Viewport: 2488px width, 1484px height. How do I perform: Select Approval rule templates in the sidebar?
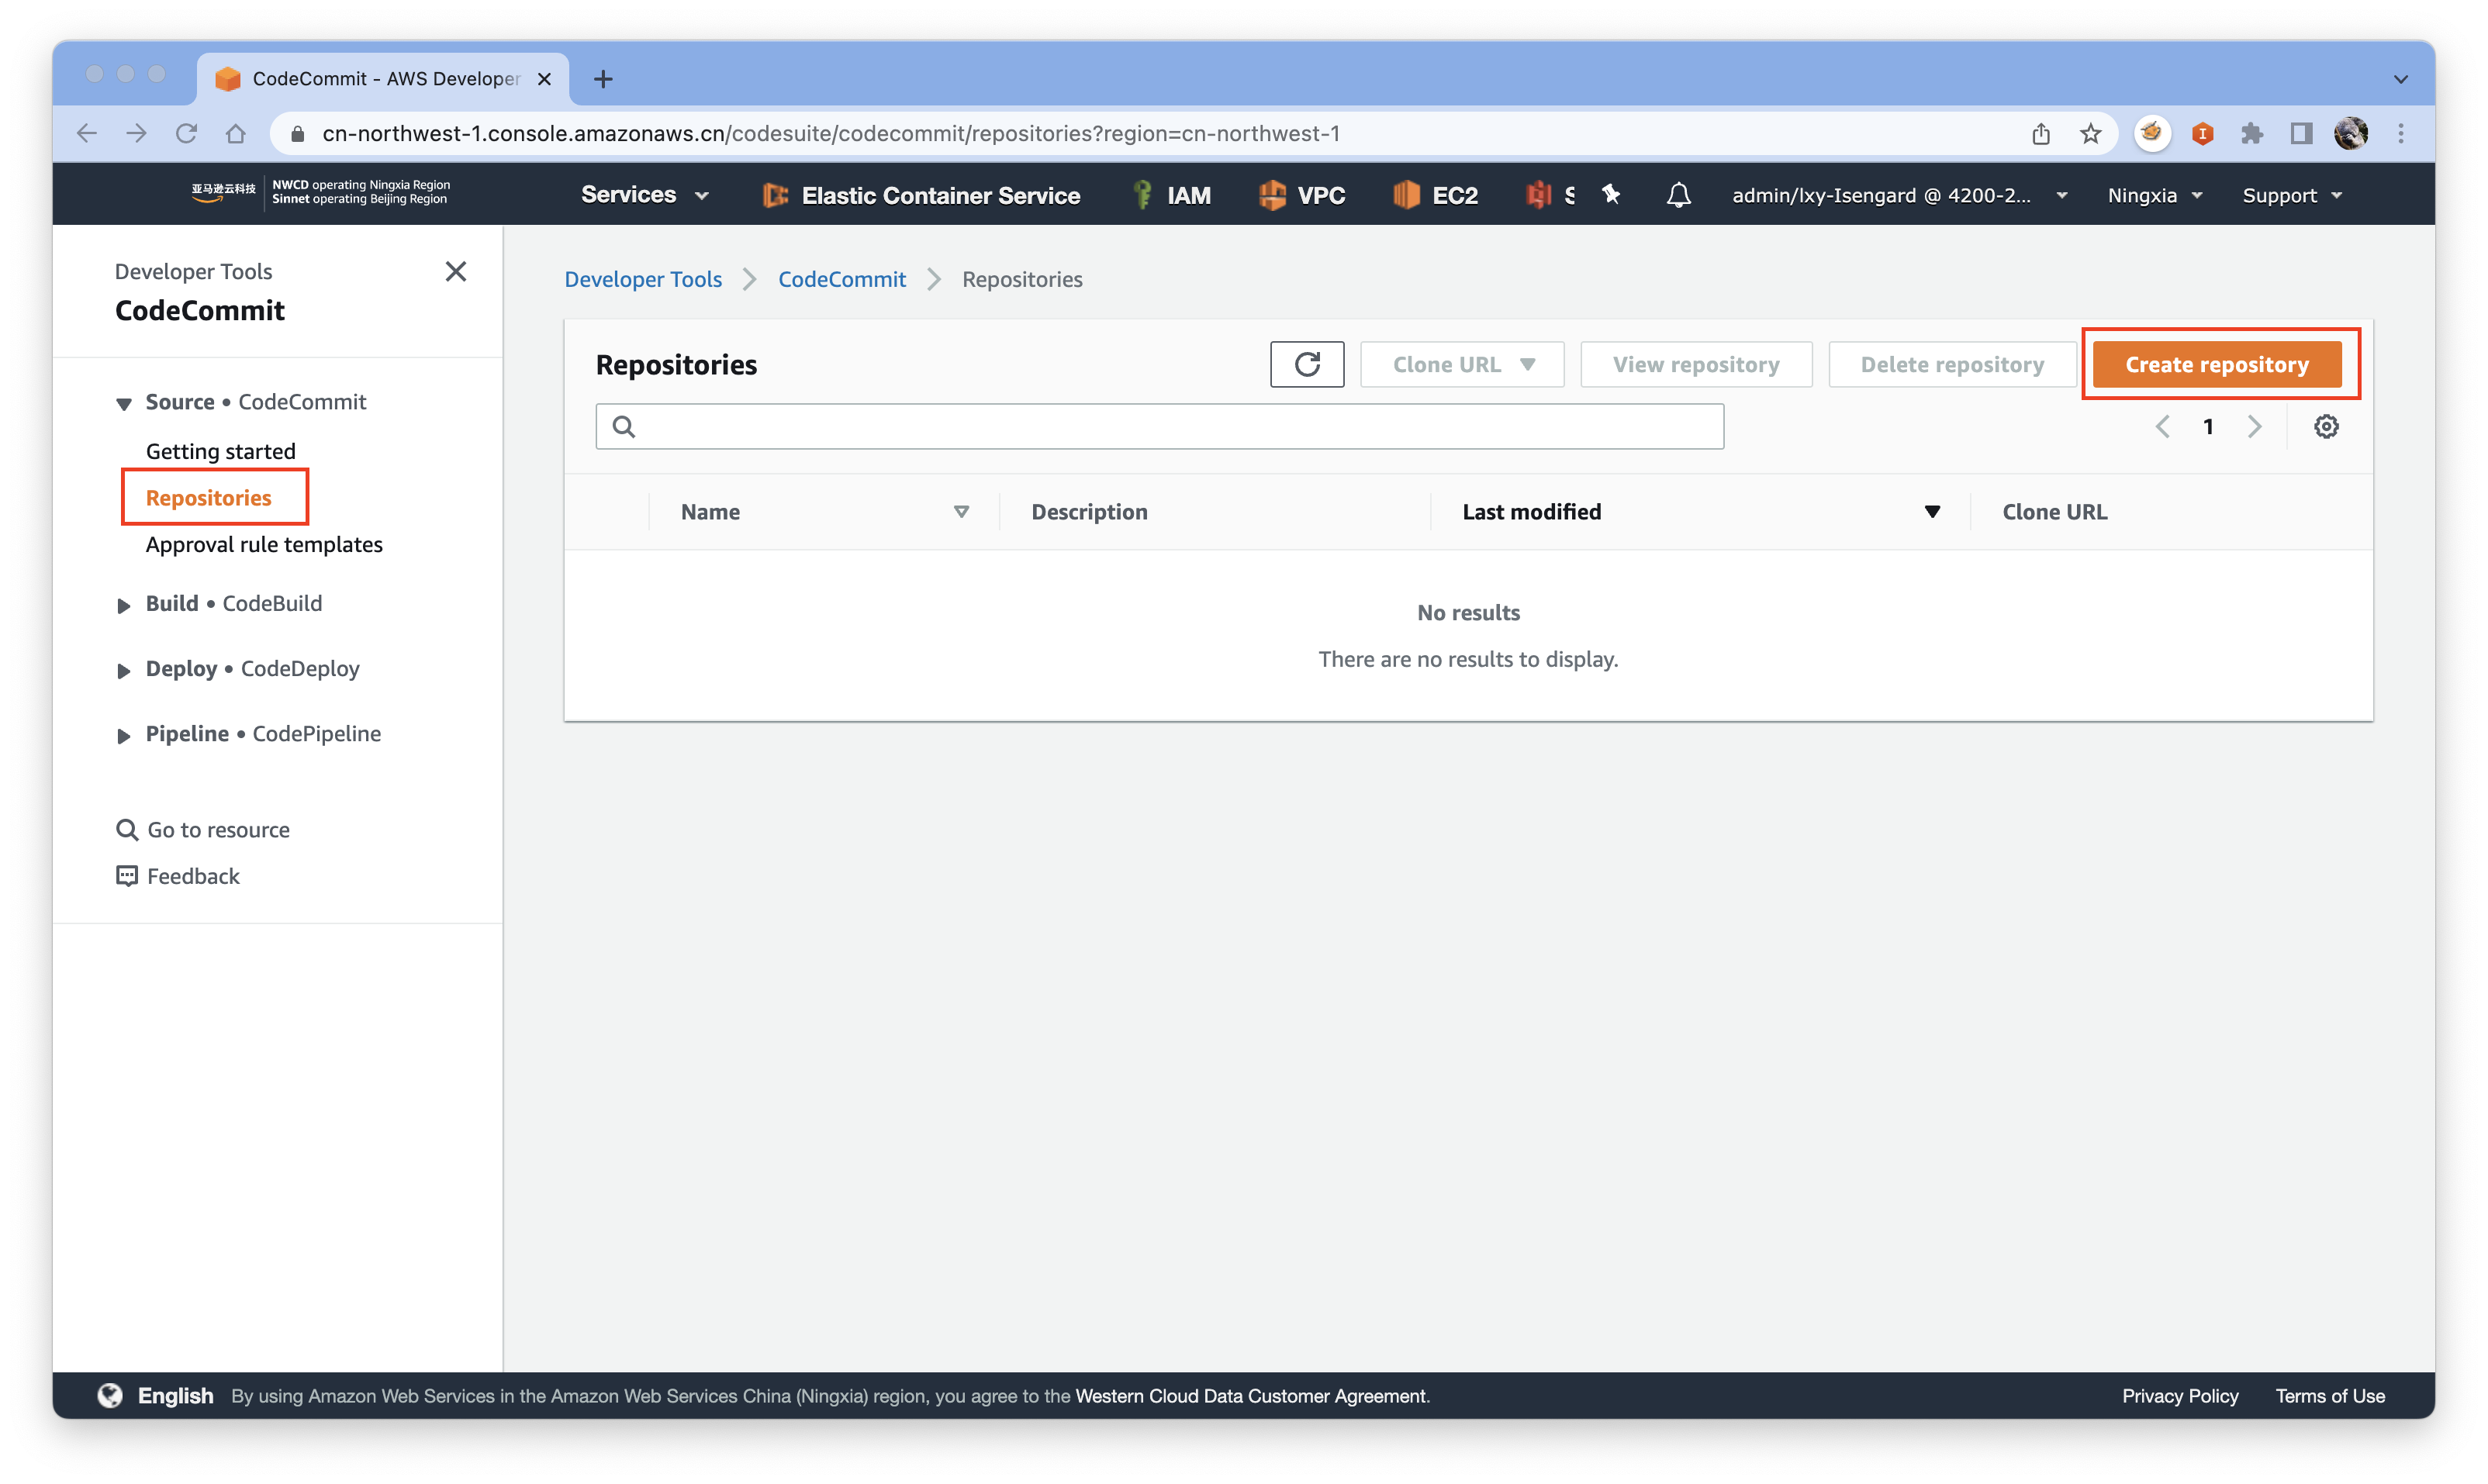[x=264, y=544]
